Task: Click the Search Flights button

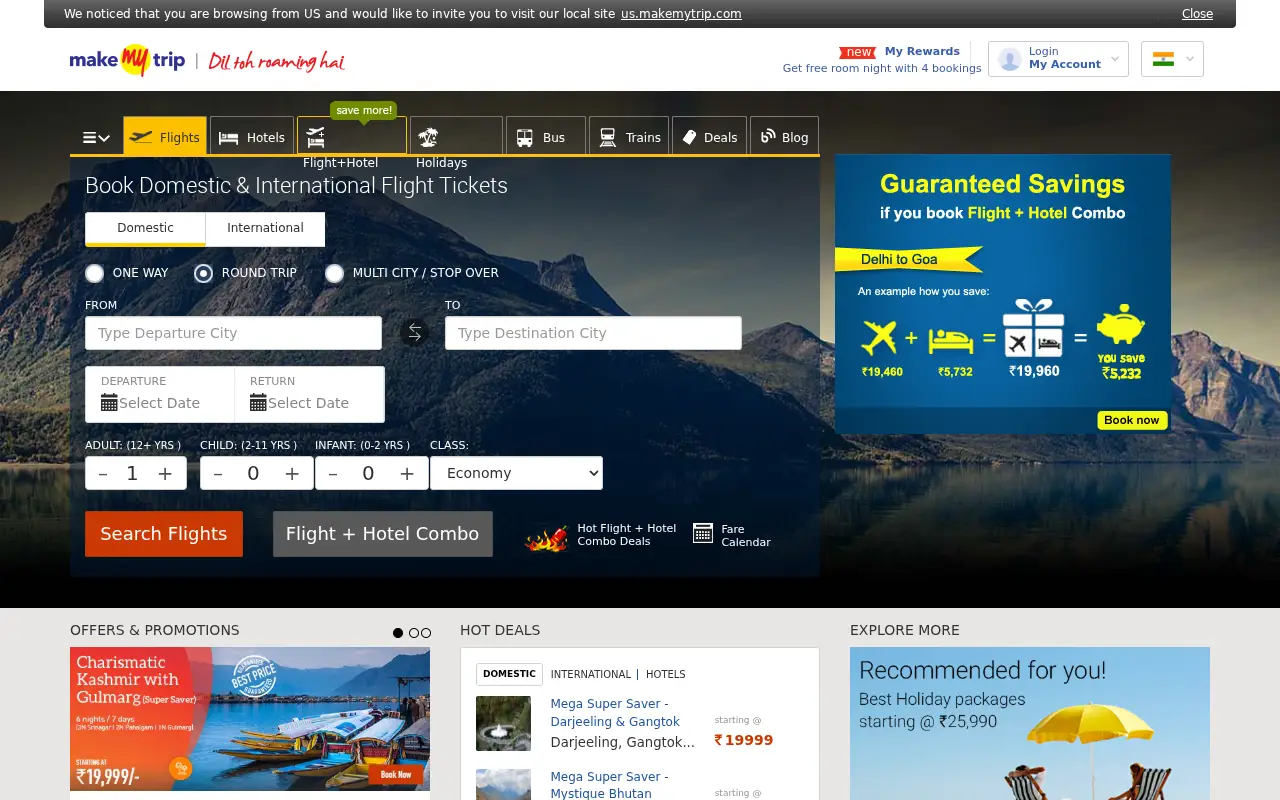Action: (164, 534)
